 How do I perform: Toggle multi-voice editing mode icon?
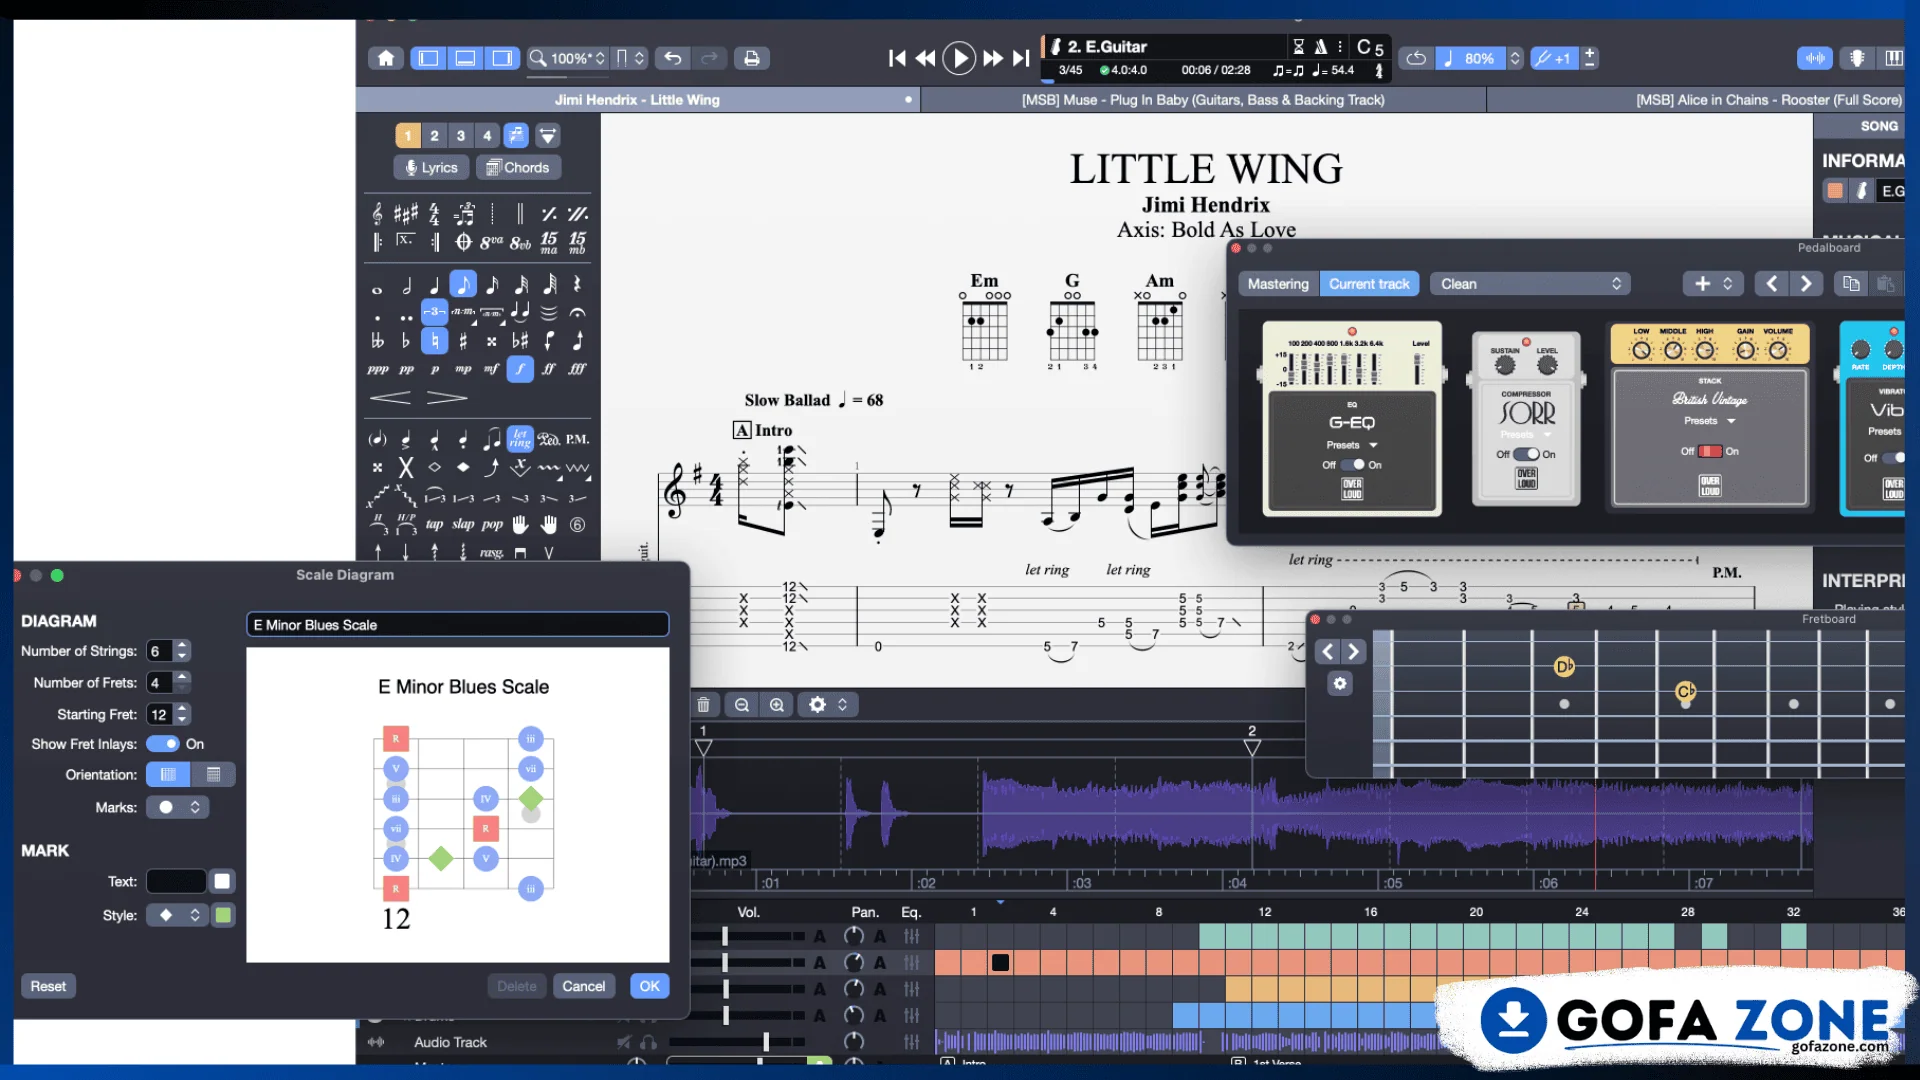pyautogui.click(x=516, y=135)
